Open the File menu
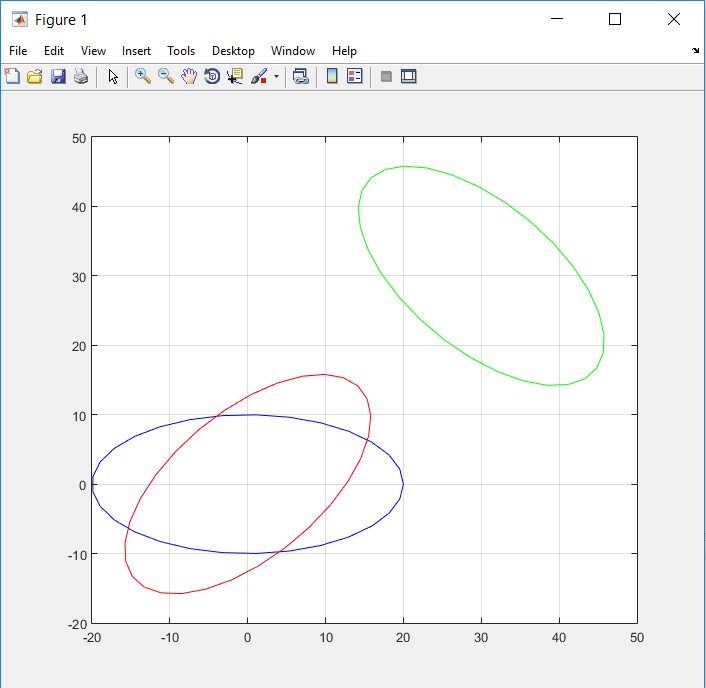 pyautogui.click(x=18, y=51)
